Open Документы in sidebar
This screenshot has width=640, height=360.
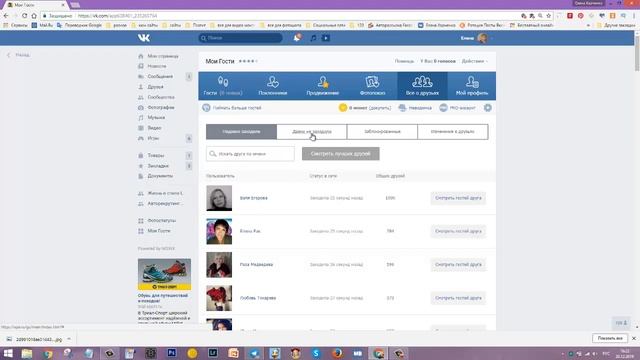point(160,176)
